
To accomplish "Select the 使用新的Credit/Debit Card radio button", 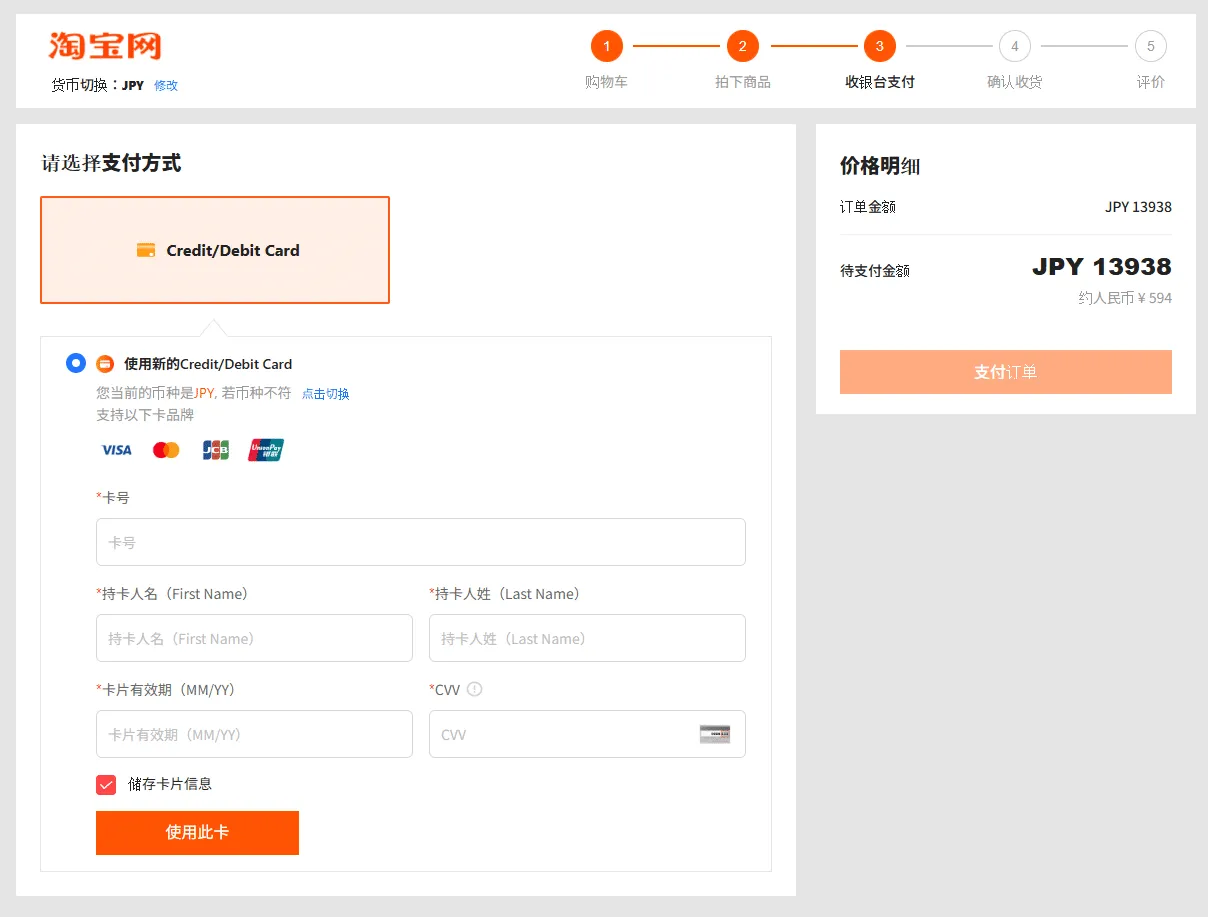I will [x=76, y=363].
